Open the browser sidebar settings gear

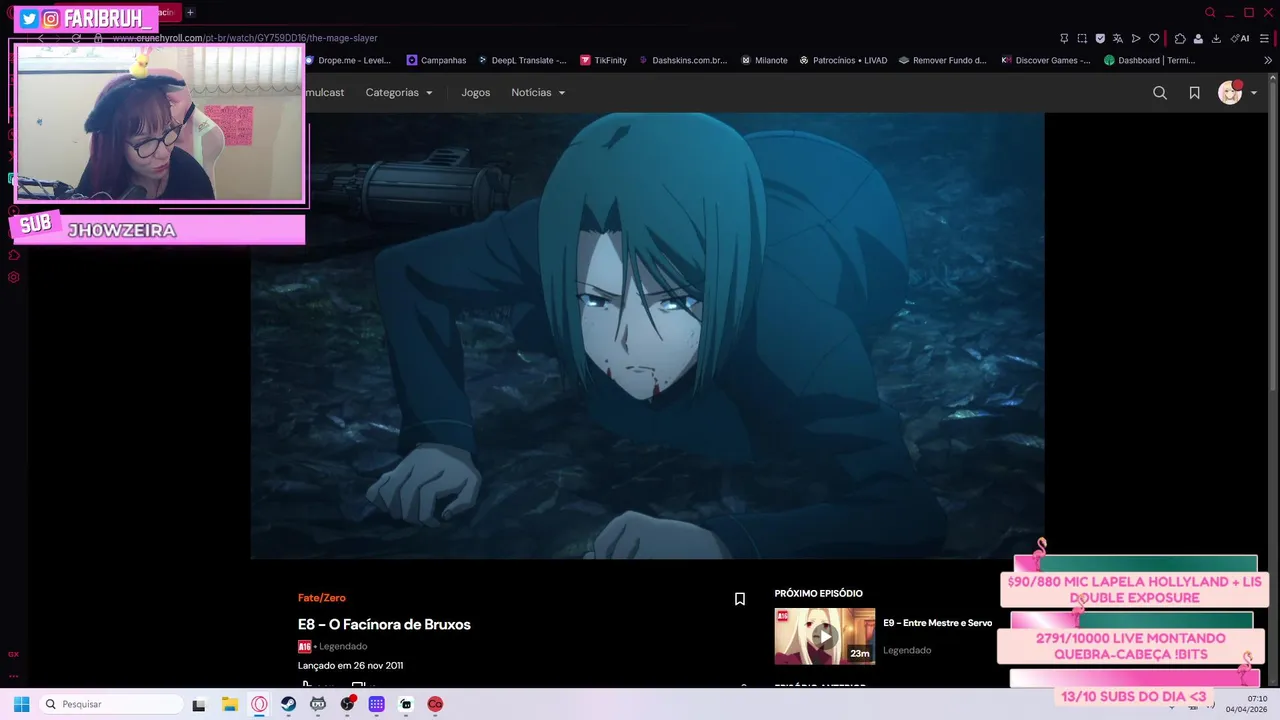14,277
